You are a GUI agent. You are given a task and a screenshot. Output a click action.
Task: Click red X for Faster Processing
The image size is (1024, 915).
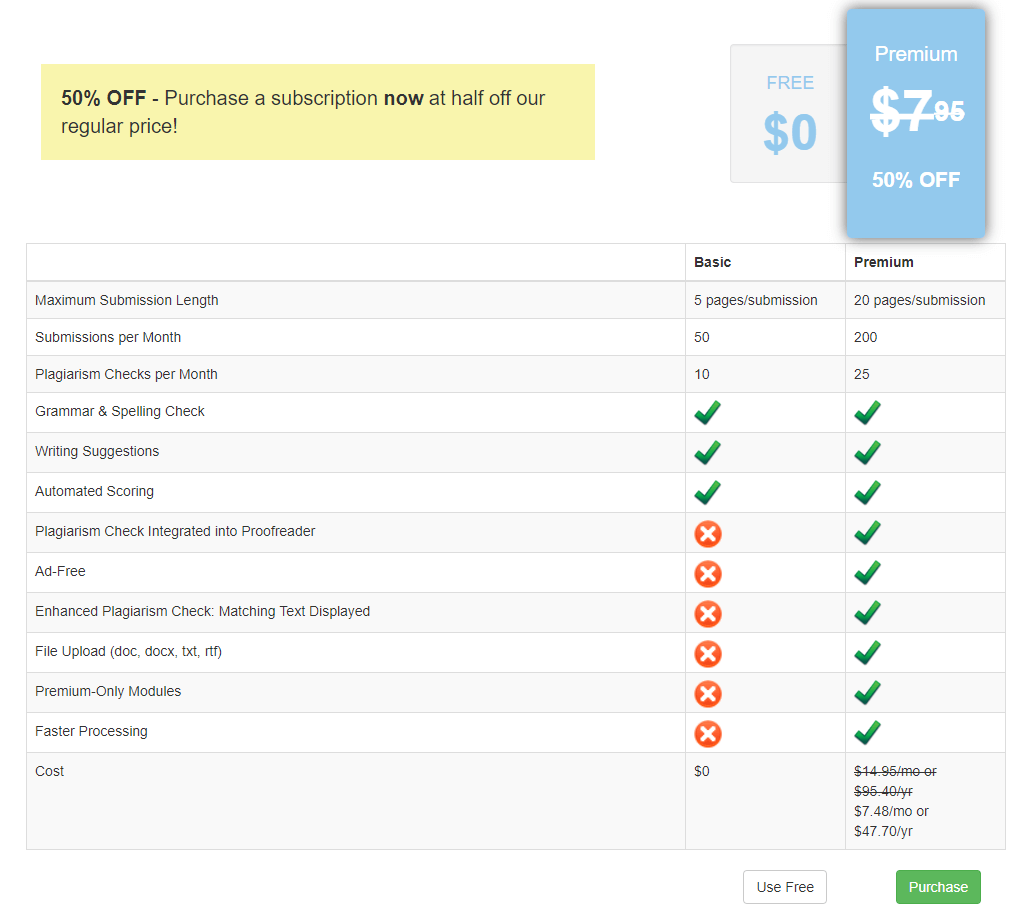point(708,734)
